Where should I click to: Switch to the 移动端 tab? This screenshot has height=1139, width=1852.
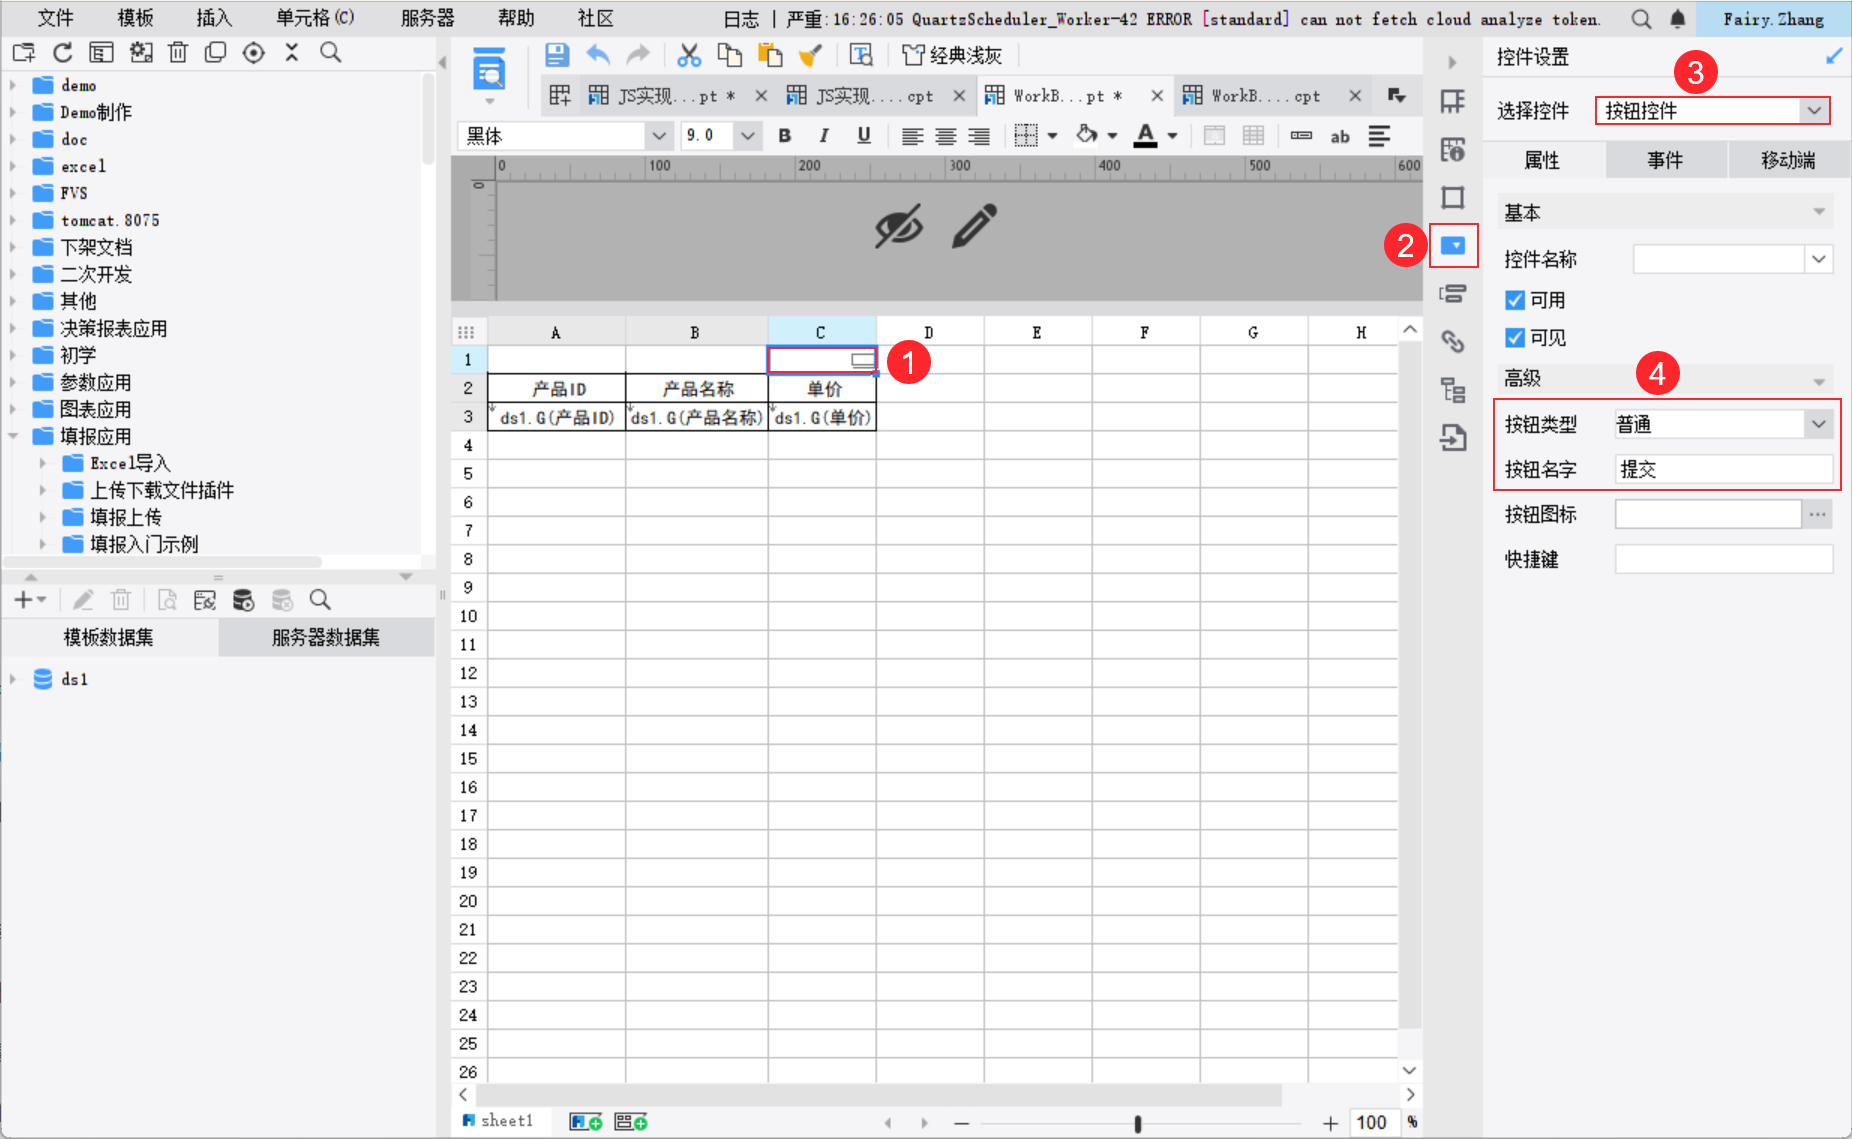(1788, 160)
